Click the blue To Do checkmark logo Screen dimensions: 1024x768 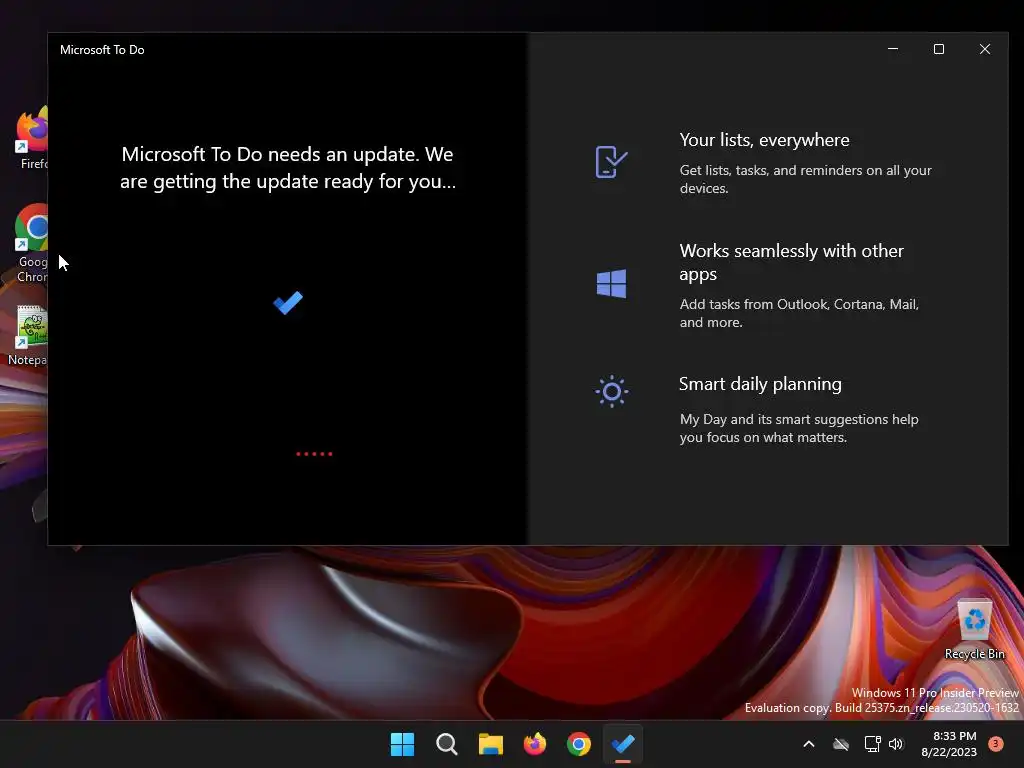click(288, 302)
